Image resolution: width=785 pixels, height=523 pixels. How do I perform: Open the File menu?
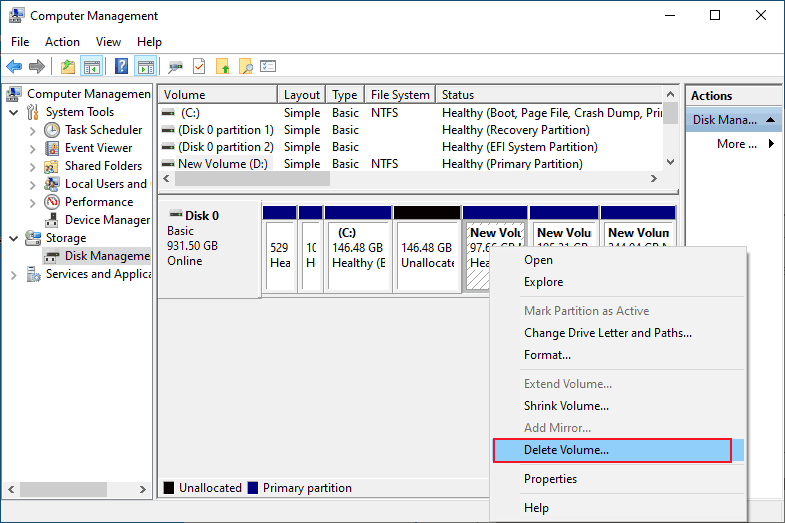click(20, 42)
